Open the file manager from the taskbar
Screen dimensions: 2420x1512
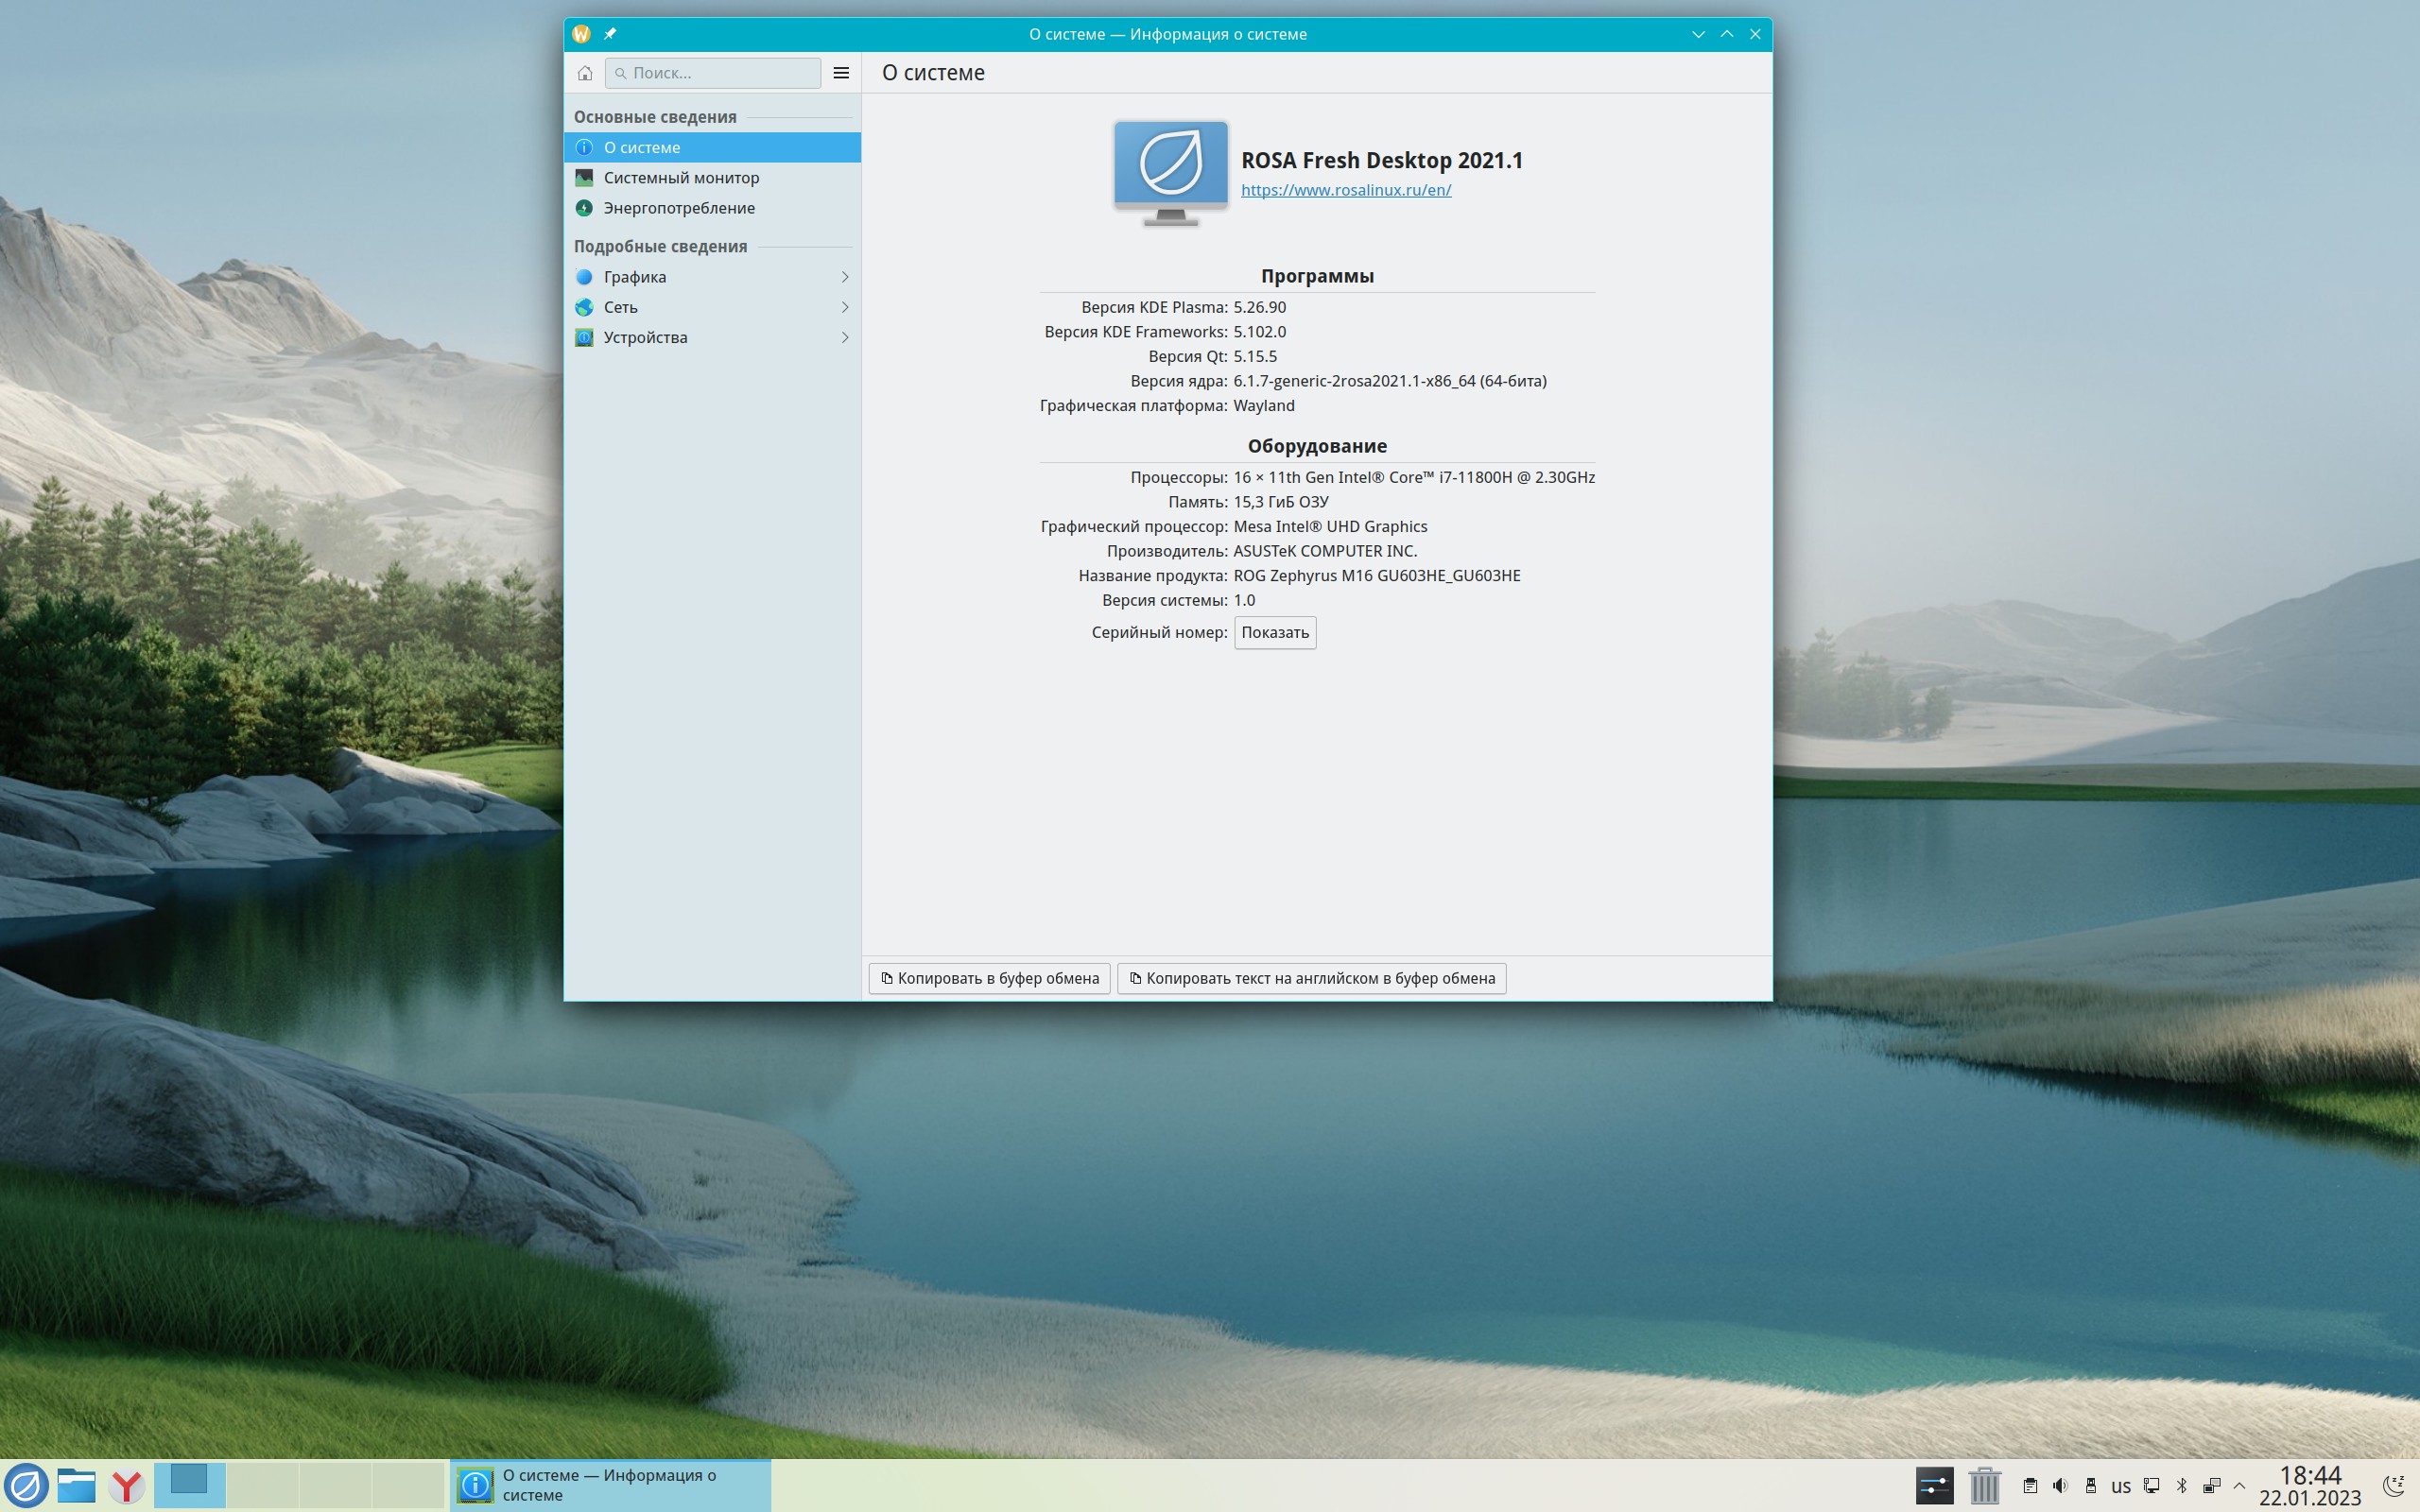coord(76,1486)
